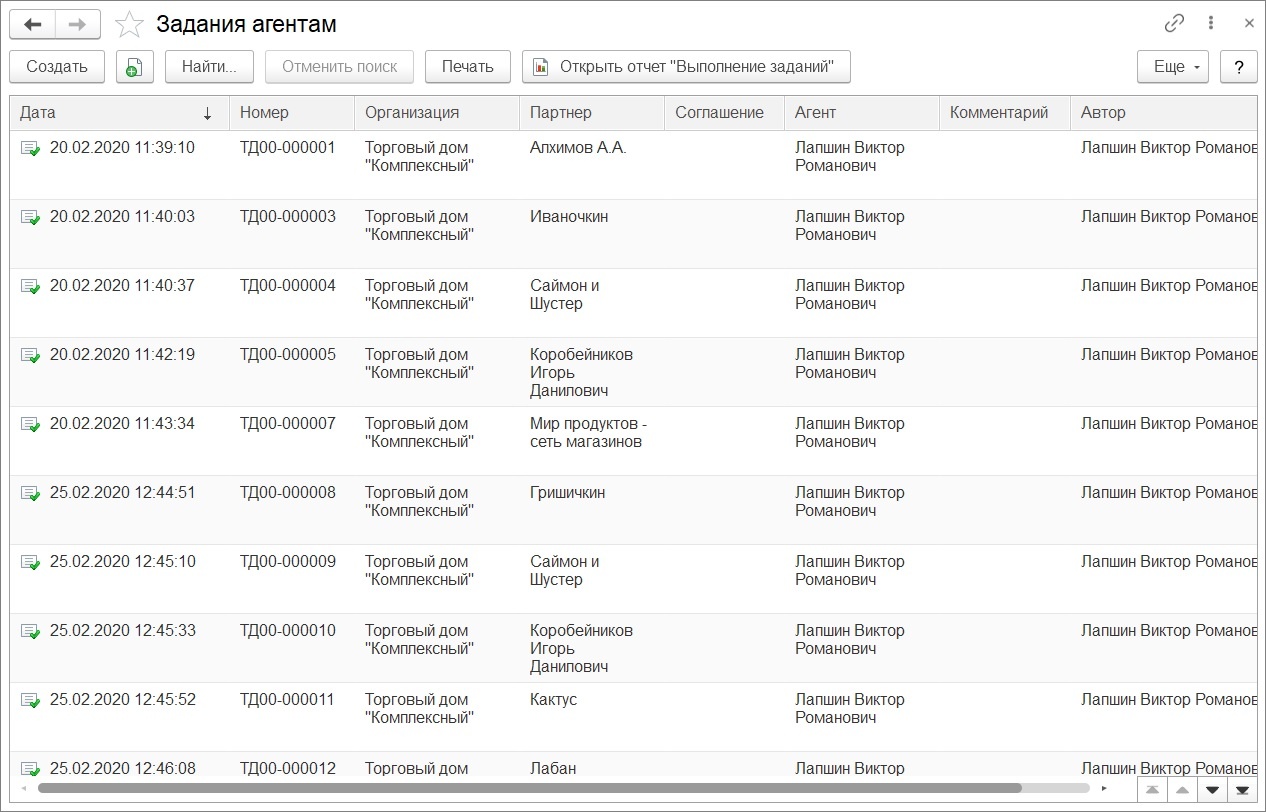Create new task by copying icon button
Image resolution: width=1266 pixels, height=812 pixels.
[134, 67]
